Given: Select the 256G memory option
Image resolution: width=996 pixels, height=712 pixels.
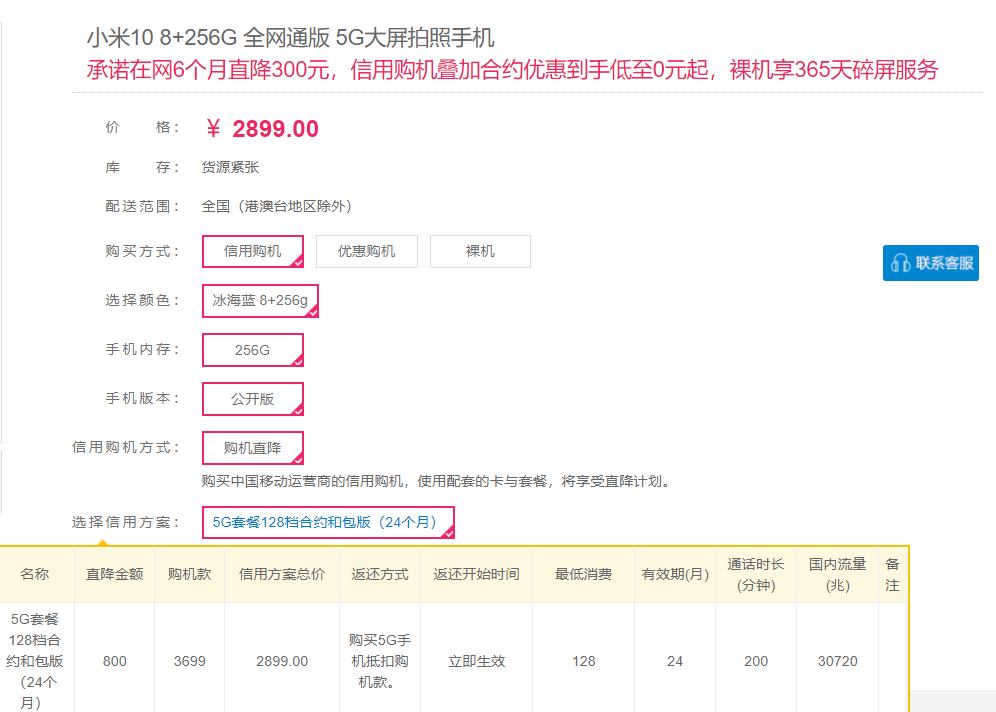Looking at the screenshot, I should tap(252, 349).
